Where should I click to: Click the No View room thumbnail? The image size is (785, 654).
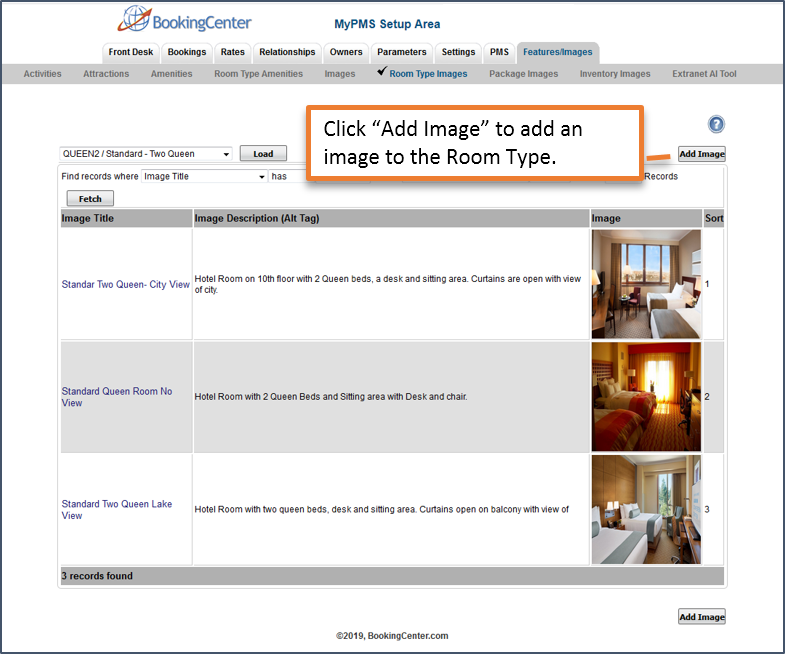coord(646,397)
